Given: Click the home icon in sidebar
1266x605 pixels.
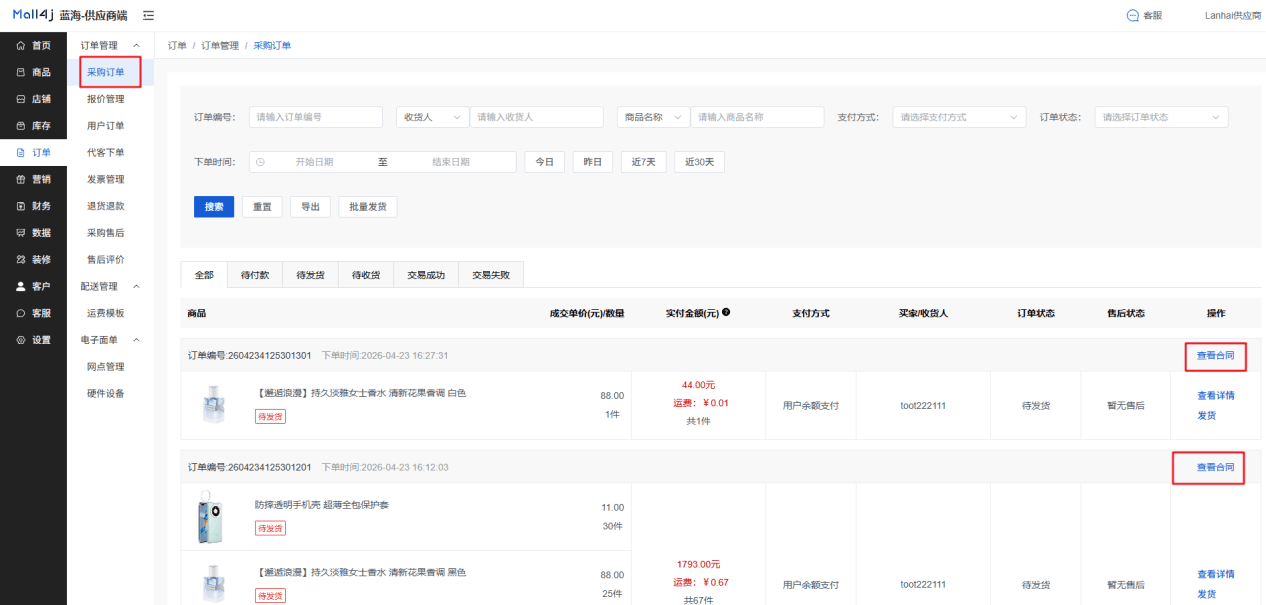Looking at the screenshot, I should pyautogui.click(x=22, y=45).
